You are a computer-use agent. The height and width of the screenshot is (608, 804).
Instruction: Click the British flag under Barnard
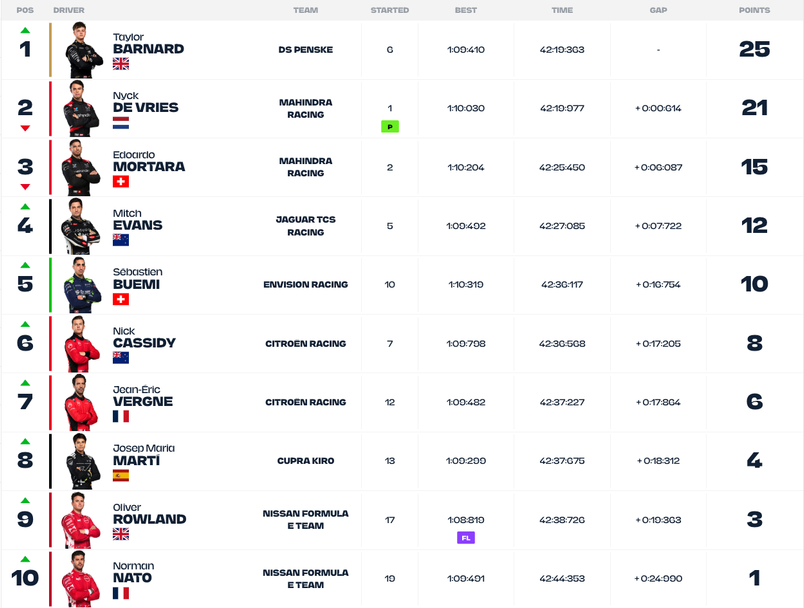coord(121,64)
